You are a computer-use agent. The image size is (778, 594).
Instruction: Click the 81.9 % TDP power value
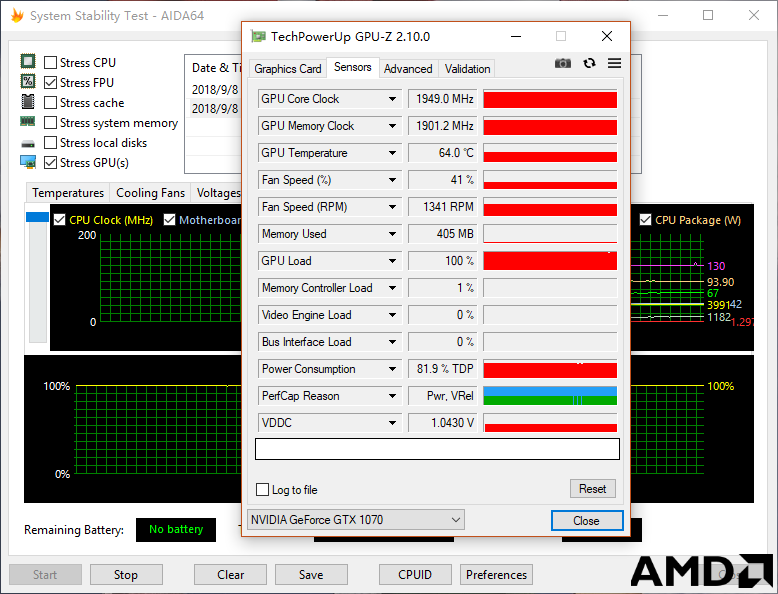point(443,369)
